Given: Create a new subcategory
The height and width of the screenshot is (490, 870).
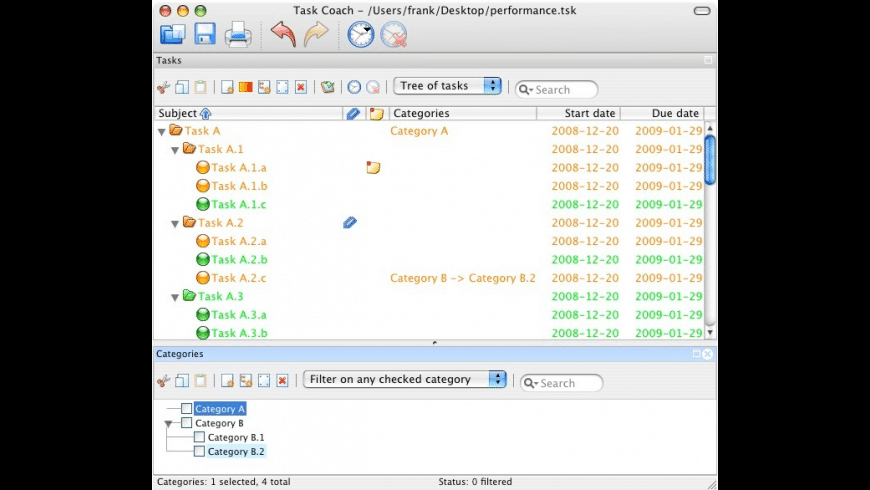Looking at the screenshot, I should pyautogui.click(x=245, y=381).
